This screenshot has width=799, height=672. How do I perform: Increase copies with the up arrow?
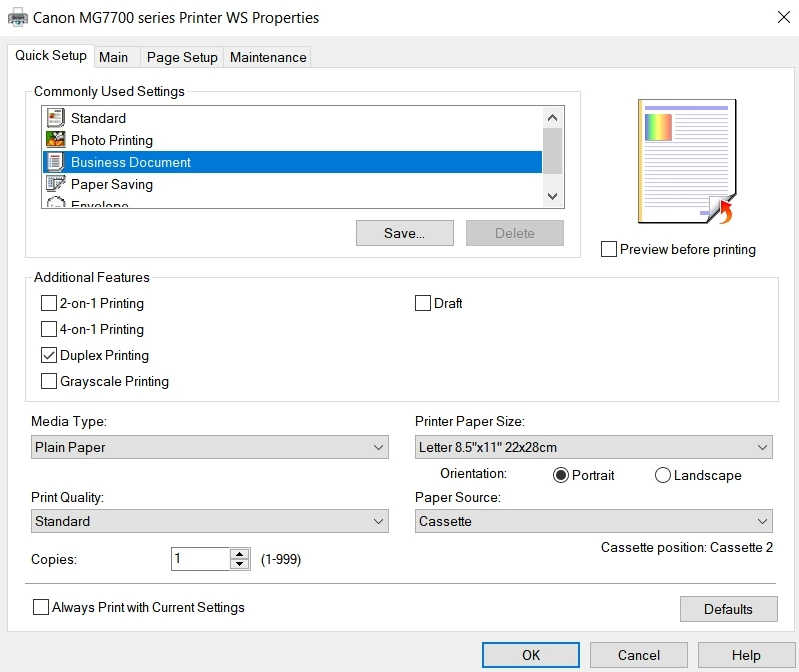point(239,554)
